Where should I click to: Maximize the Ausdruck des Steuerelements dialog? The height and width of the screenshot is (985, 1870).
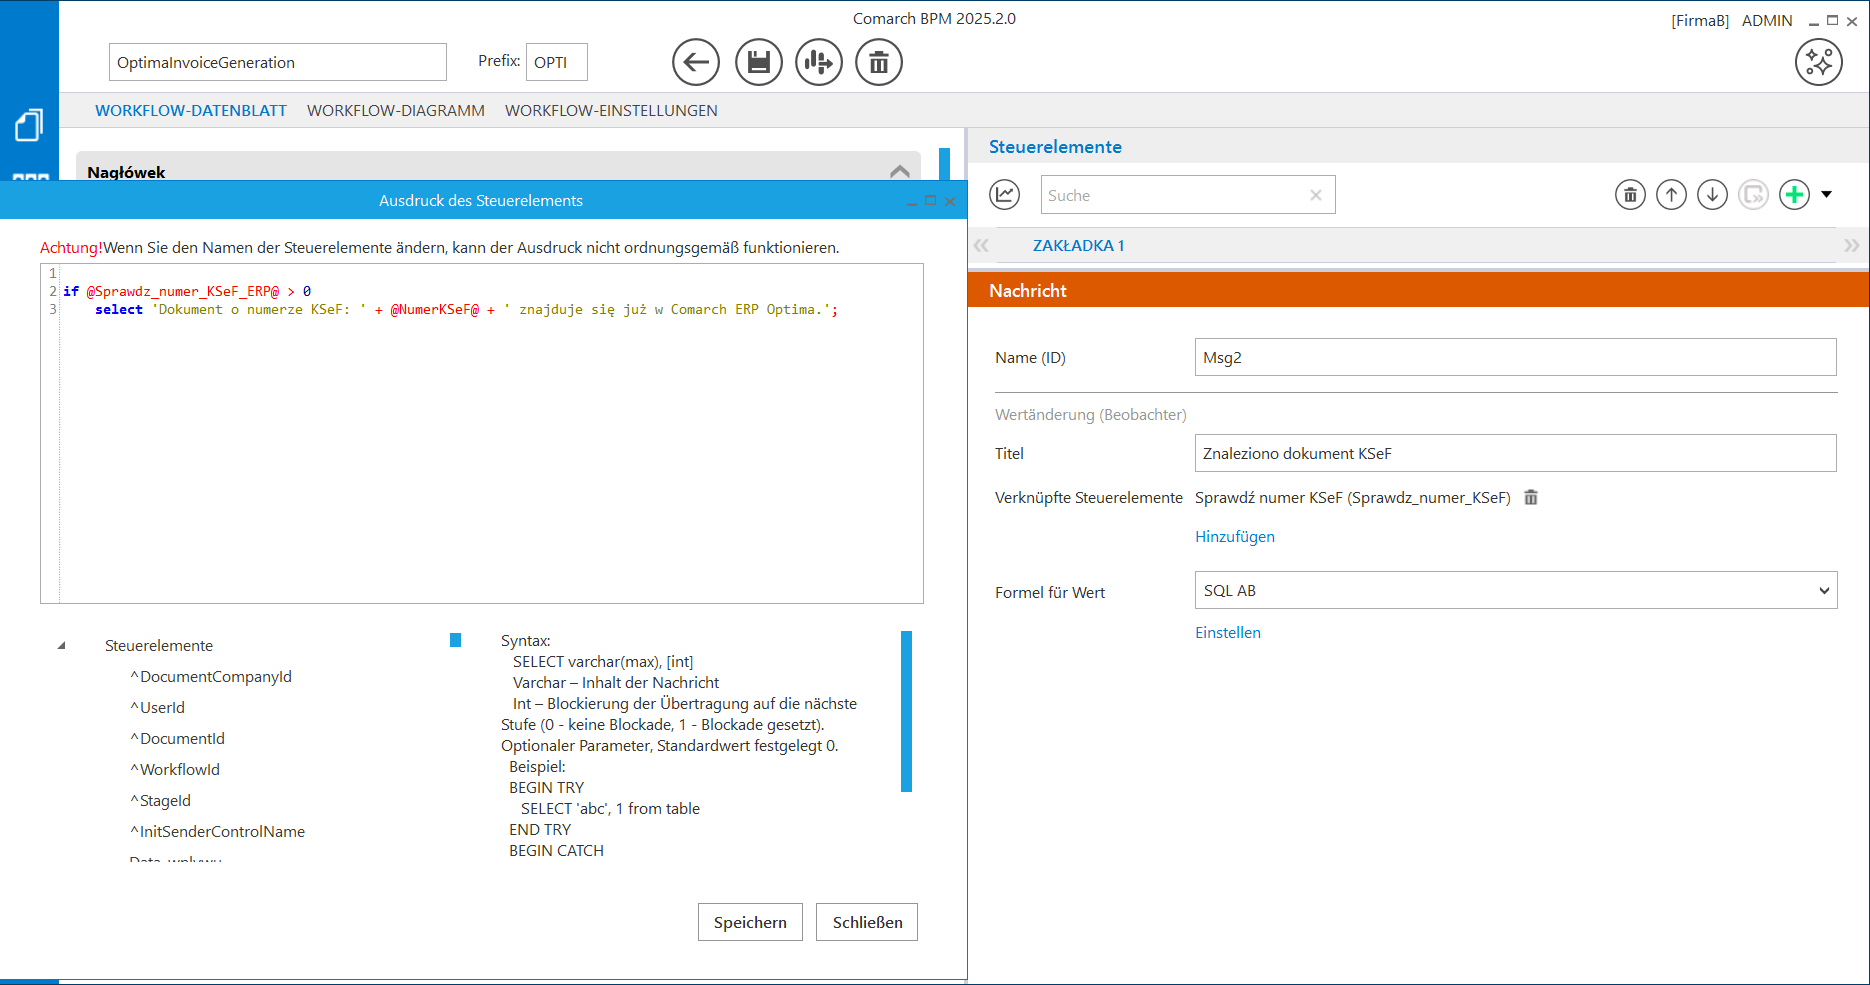tap(930, 201)
